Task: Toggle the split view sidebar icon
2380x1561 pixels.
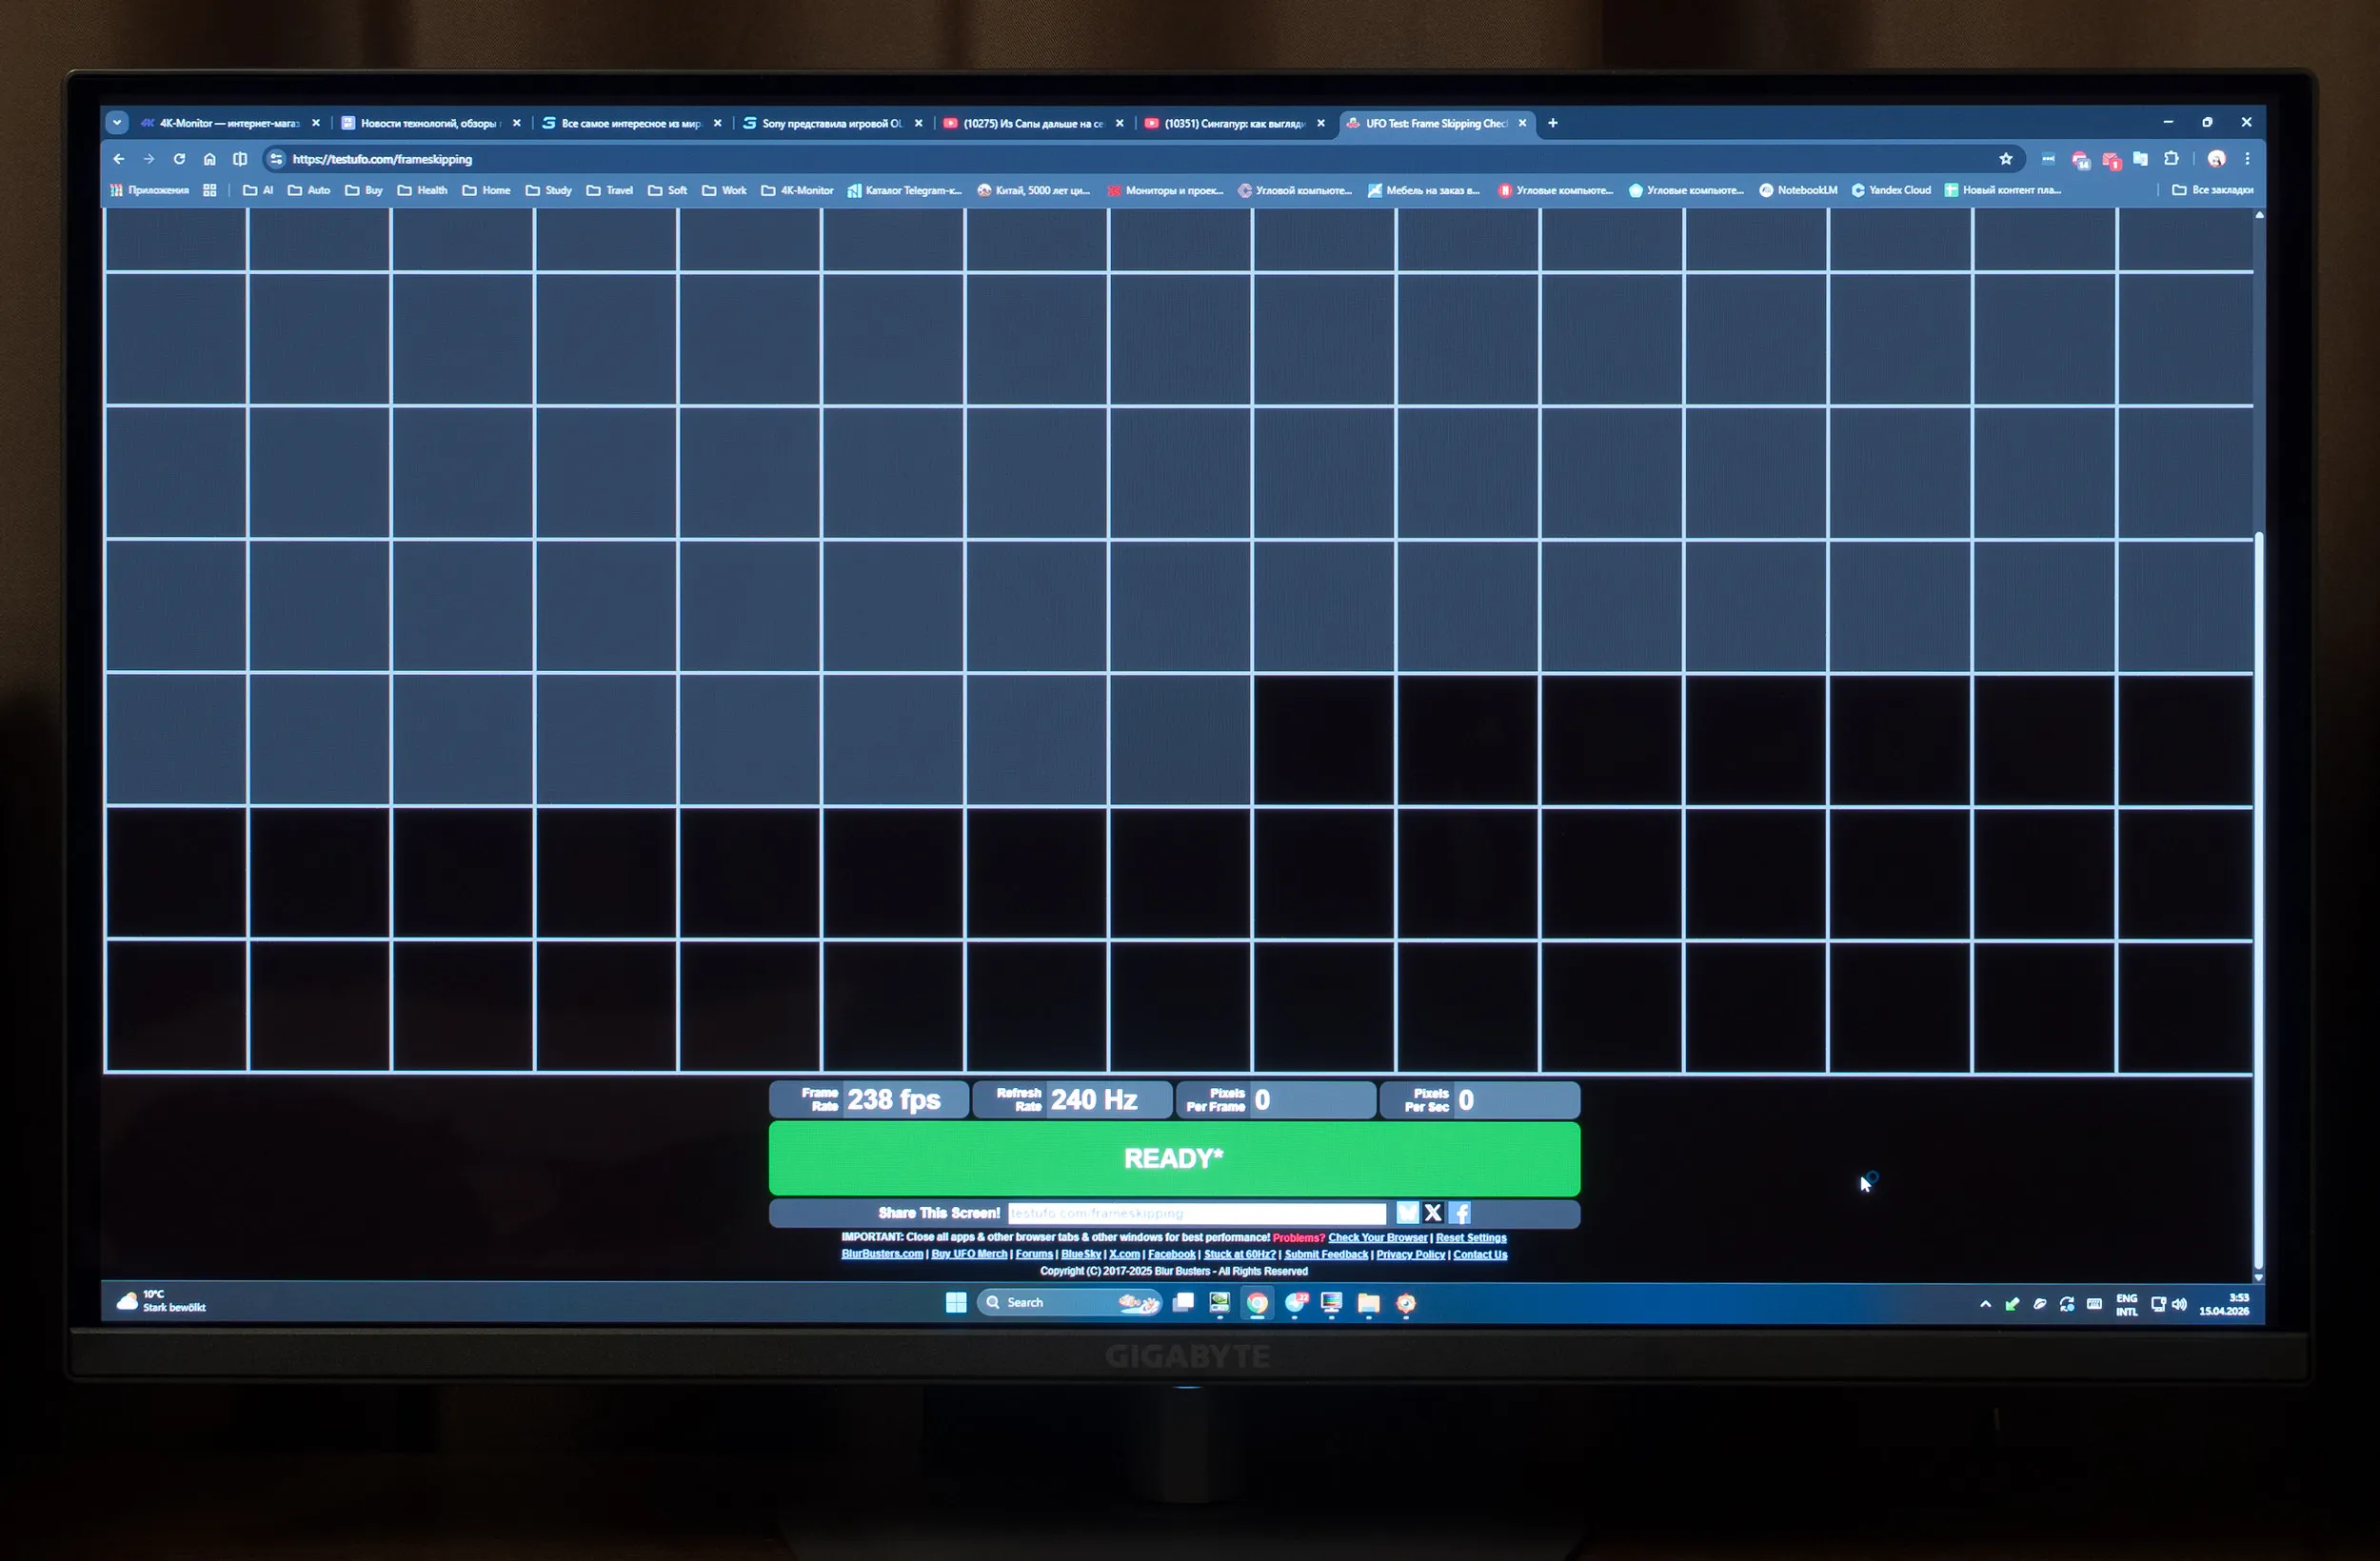Action: pyautogui.click(x=240, y=159)
